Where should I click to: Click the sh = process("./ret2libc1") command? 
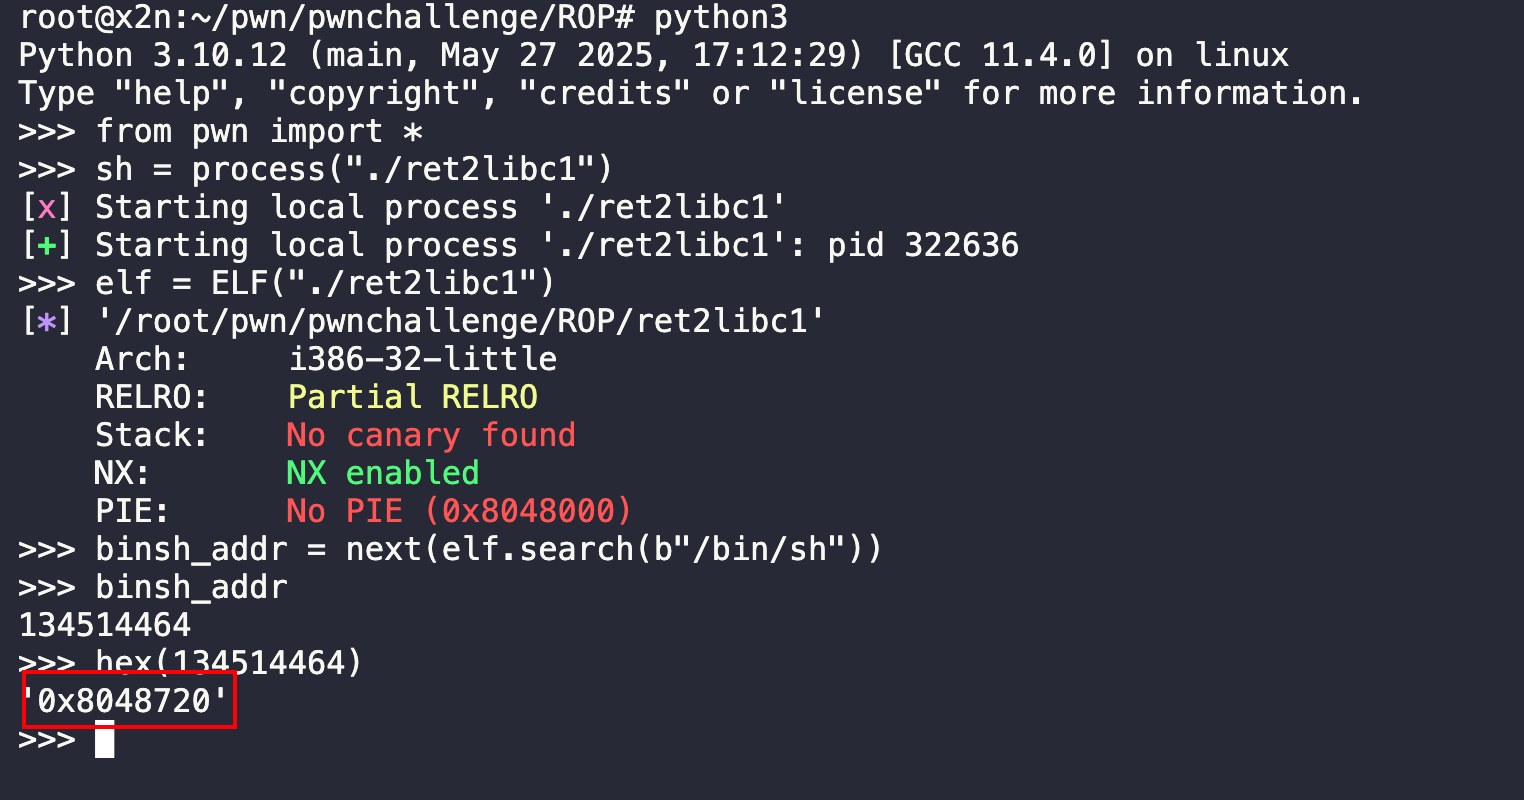click(353, 169)
